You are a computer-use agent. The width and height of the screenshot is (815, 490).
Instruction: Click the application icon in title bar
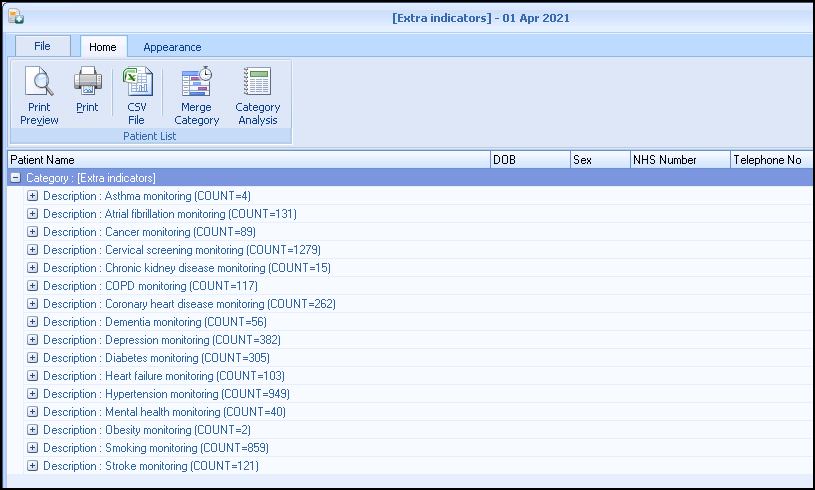coord(16,17)
